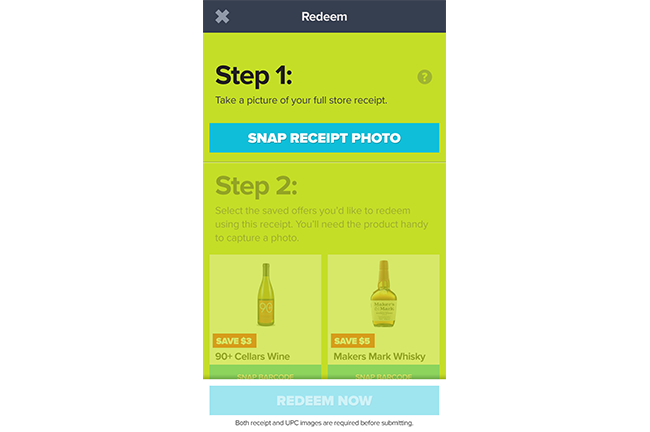The width and height of the screenshot is (650, 432).
Task: Click the Makers Mark Whisky label
Action: [379, 357]
